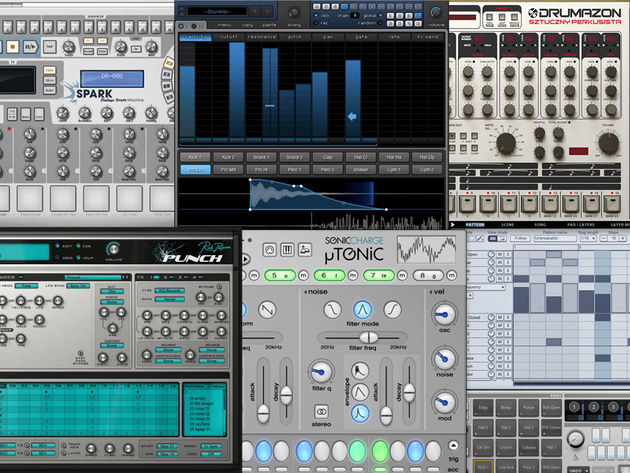630x473 pixels.
Task: Start playback with µTonic's play button
Action: point(245,259)
